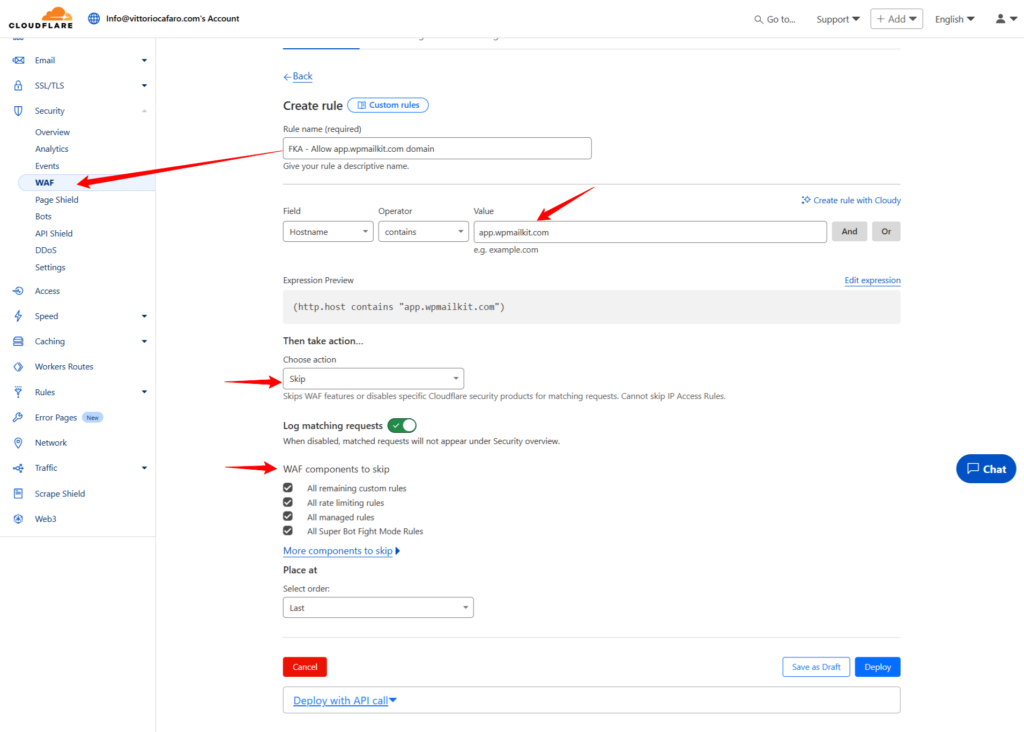Screen dimensions: 1024x732
Task: Click the Email envelope icon in sidebar
Action: (x=18, y=60)
